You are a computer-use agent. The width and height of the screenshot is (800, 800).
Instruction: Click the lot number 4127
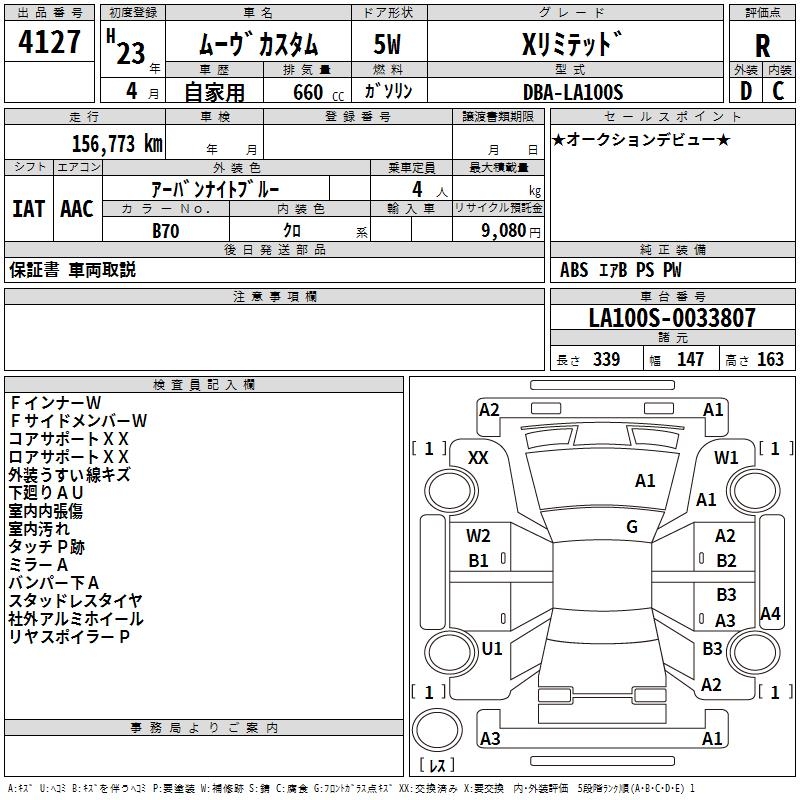coord(50,45)
